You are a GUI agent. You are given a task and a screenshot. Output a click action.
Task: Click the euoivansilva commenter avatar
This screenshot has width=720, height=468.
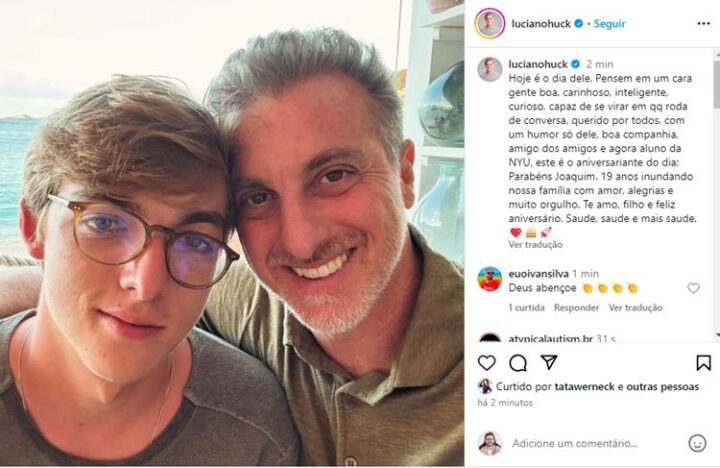click(x=490, y=278)
